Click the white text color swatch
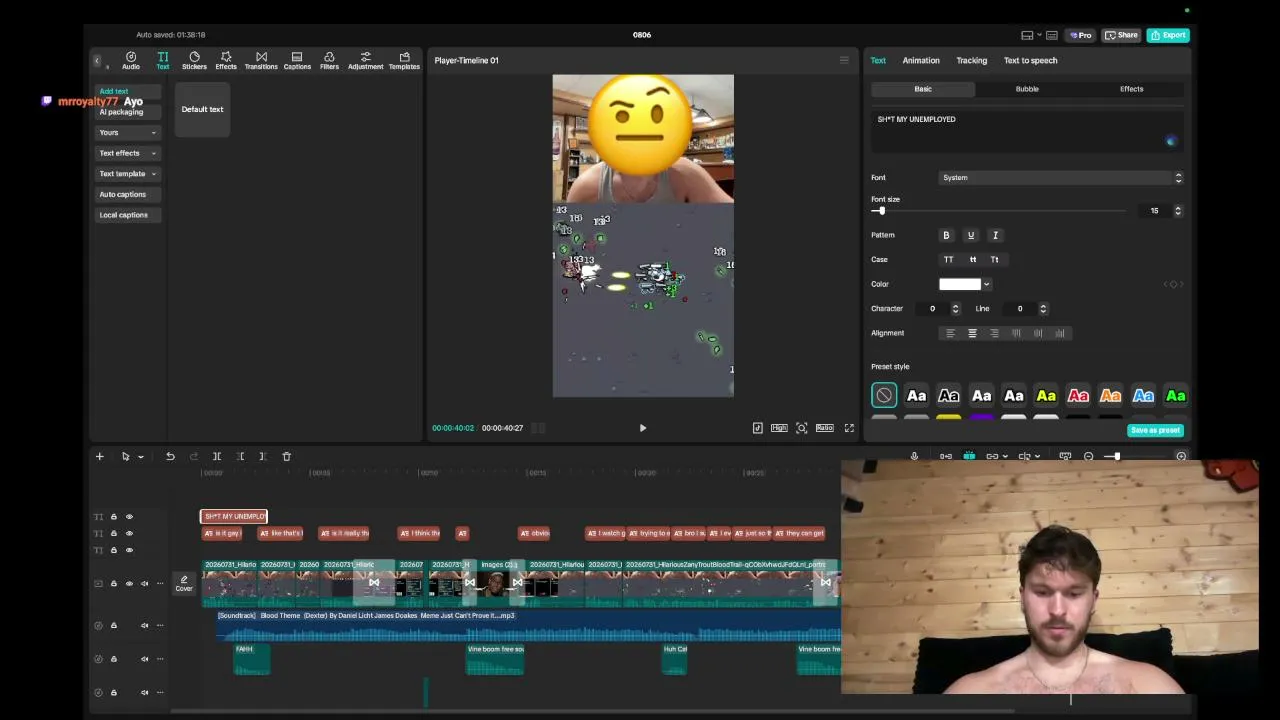Image resolution: width=1280 pixels, height=720 pixels. coord(960,284)
